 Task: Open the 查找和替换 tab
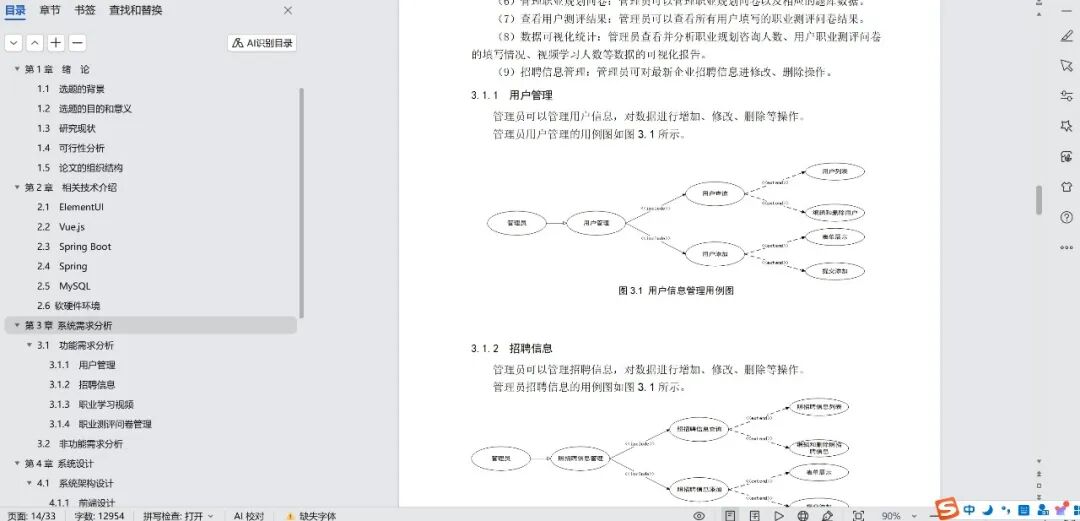pos(136,10)
